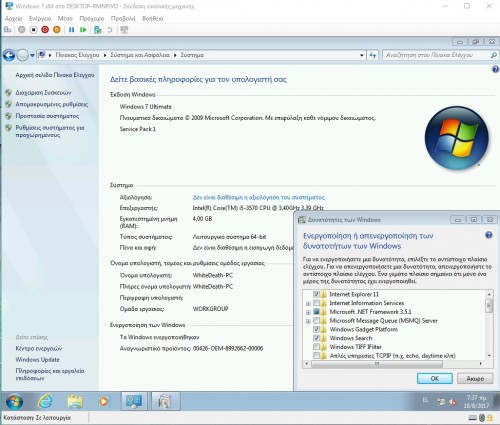
Task: Open the Windows Update link
Action: [x=37, y=360]
